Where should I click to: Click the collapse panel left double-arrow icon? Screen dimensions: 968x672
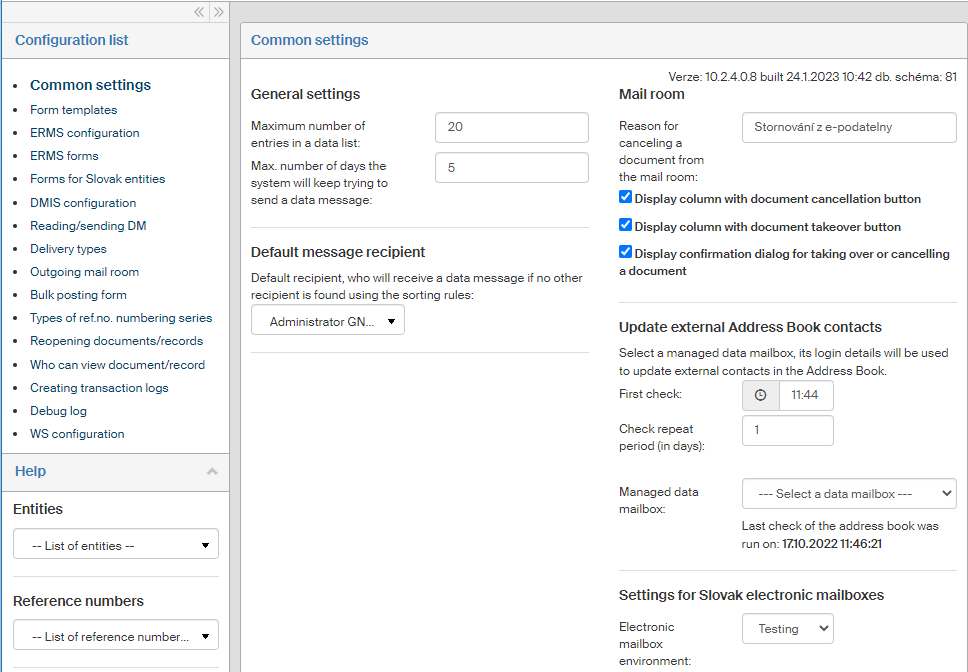point(200,12)
